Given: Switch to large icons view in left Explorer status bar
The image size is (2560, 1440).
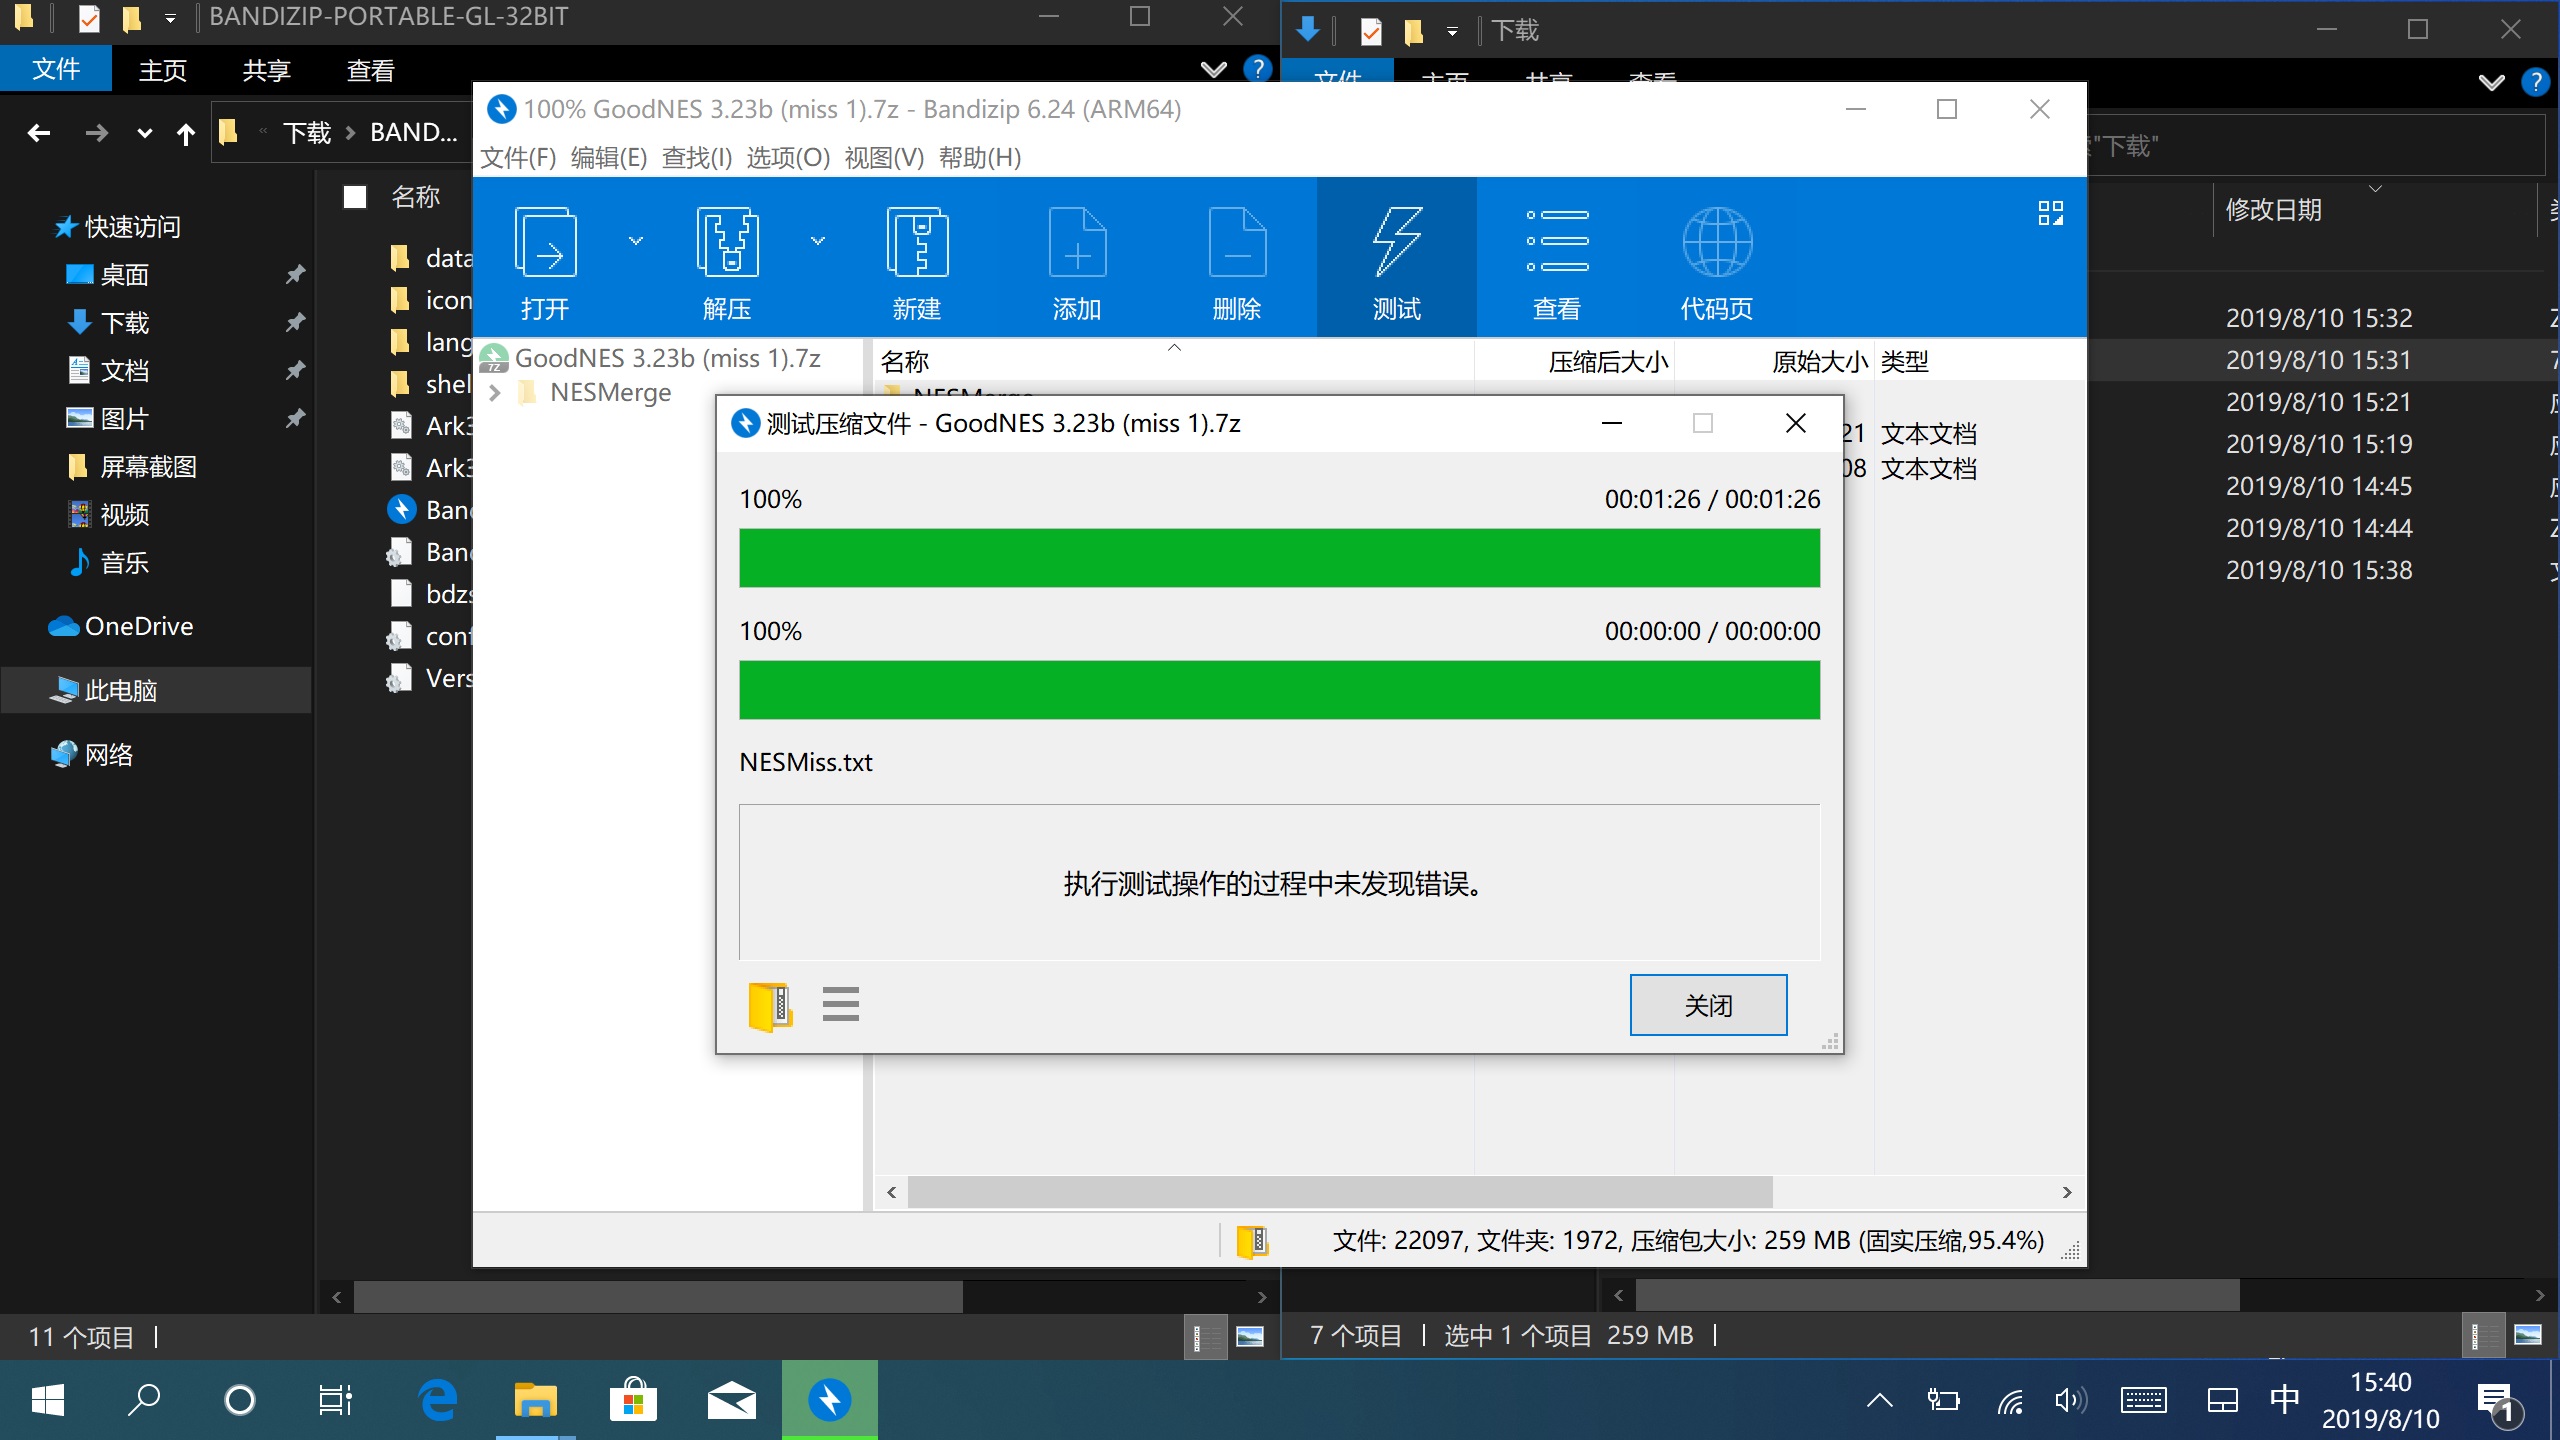Looking at the screenshot, I should [x=1250, y=1337].
